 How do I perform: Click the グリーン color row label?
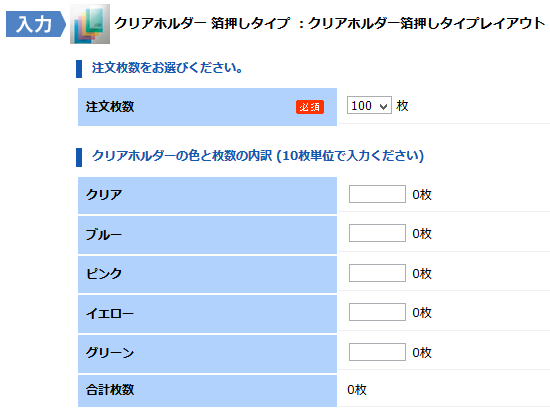[x=110, y=353]
